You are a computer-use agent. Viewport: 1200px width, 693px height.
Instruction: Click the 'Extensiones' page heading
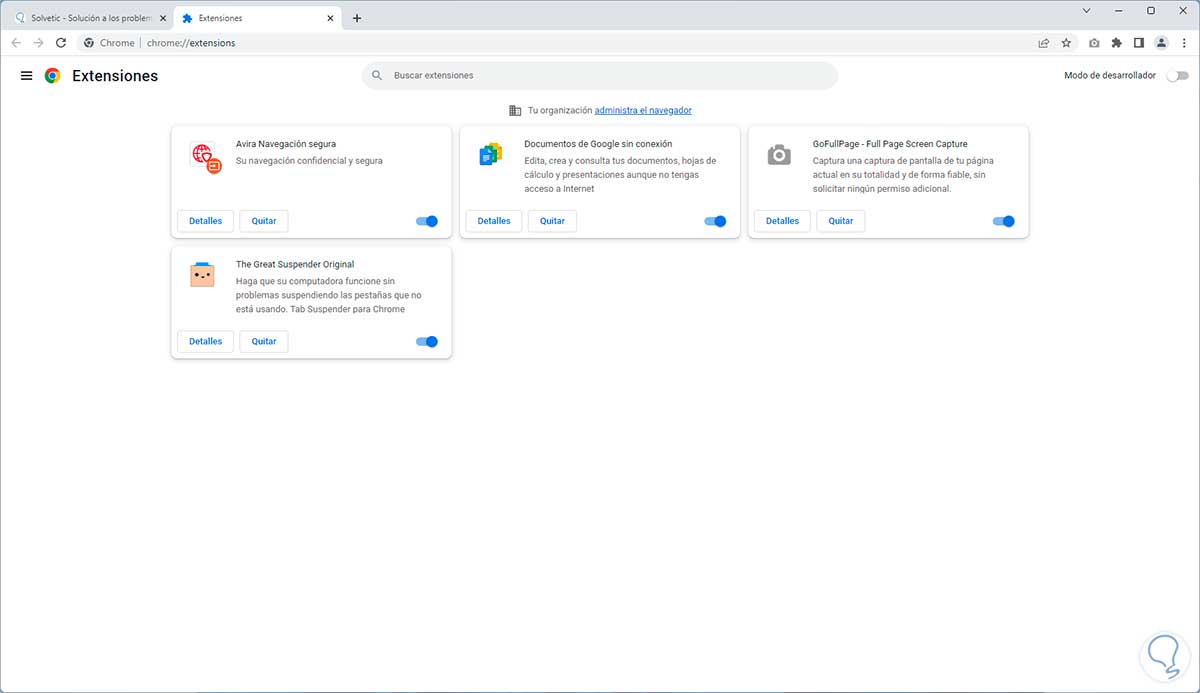115,76
